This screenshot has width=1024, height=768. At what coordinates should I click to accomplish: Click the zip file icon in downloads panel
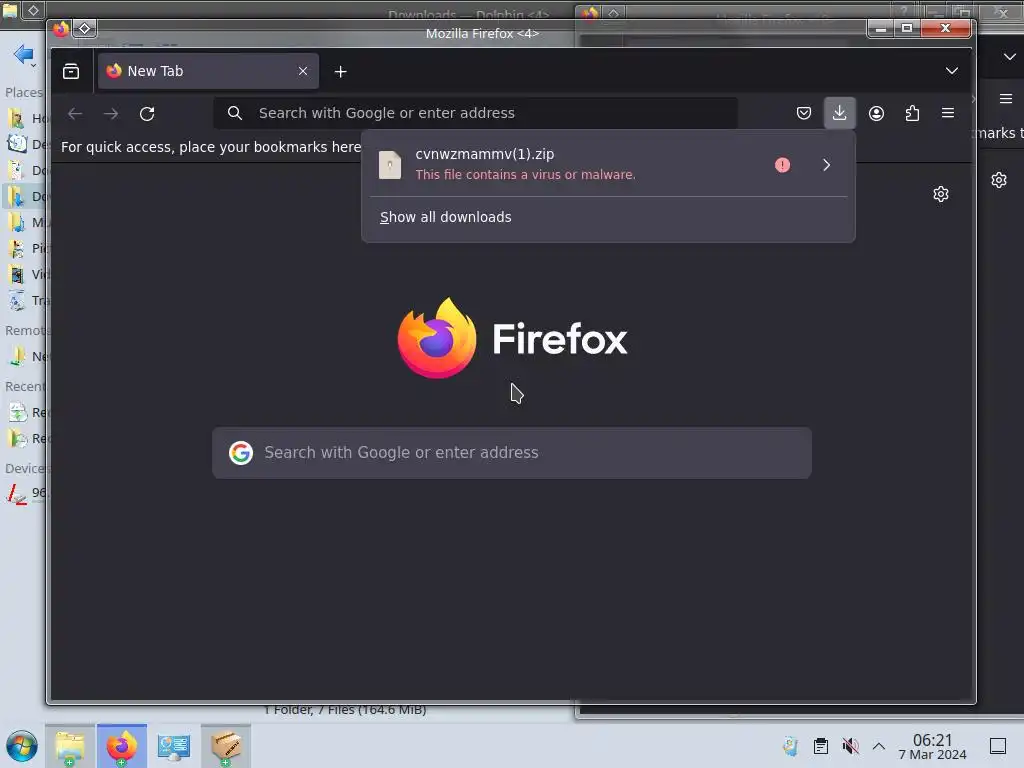390,165
